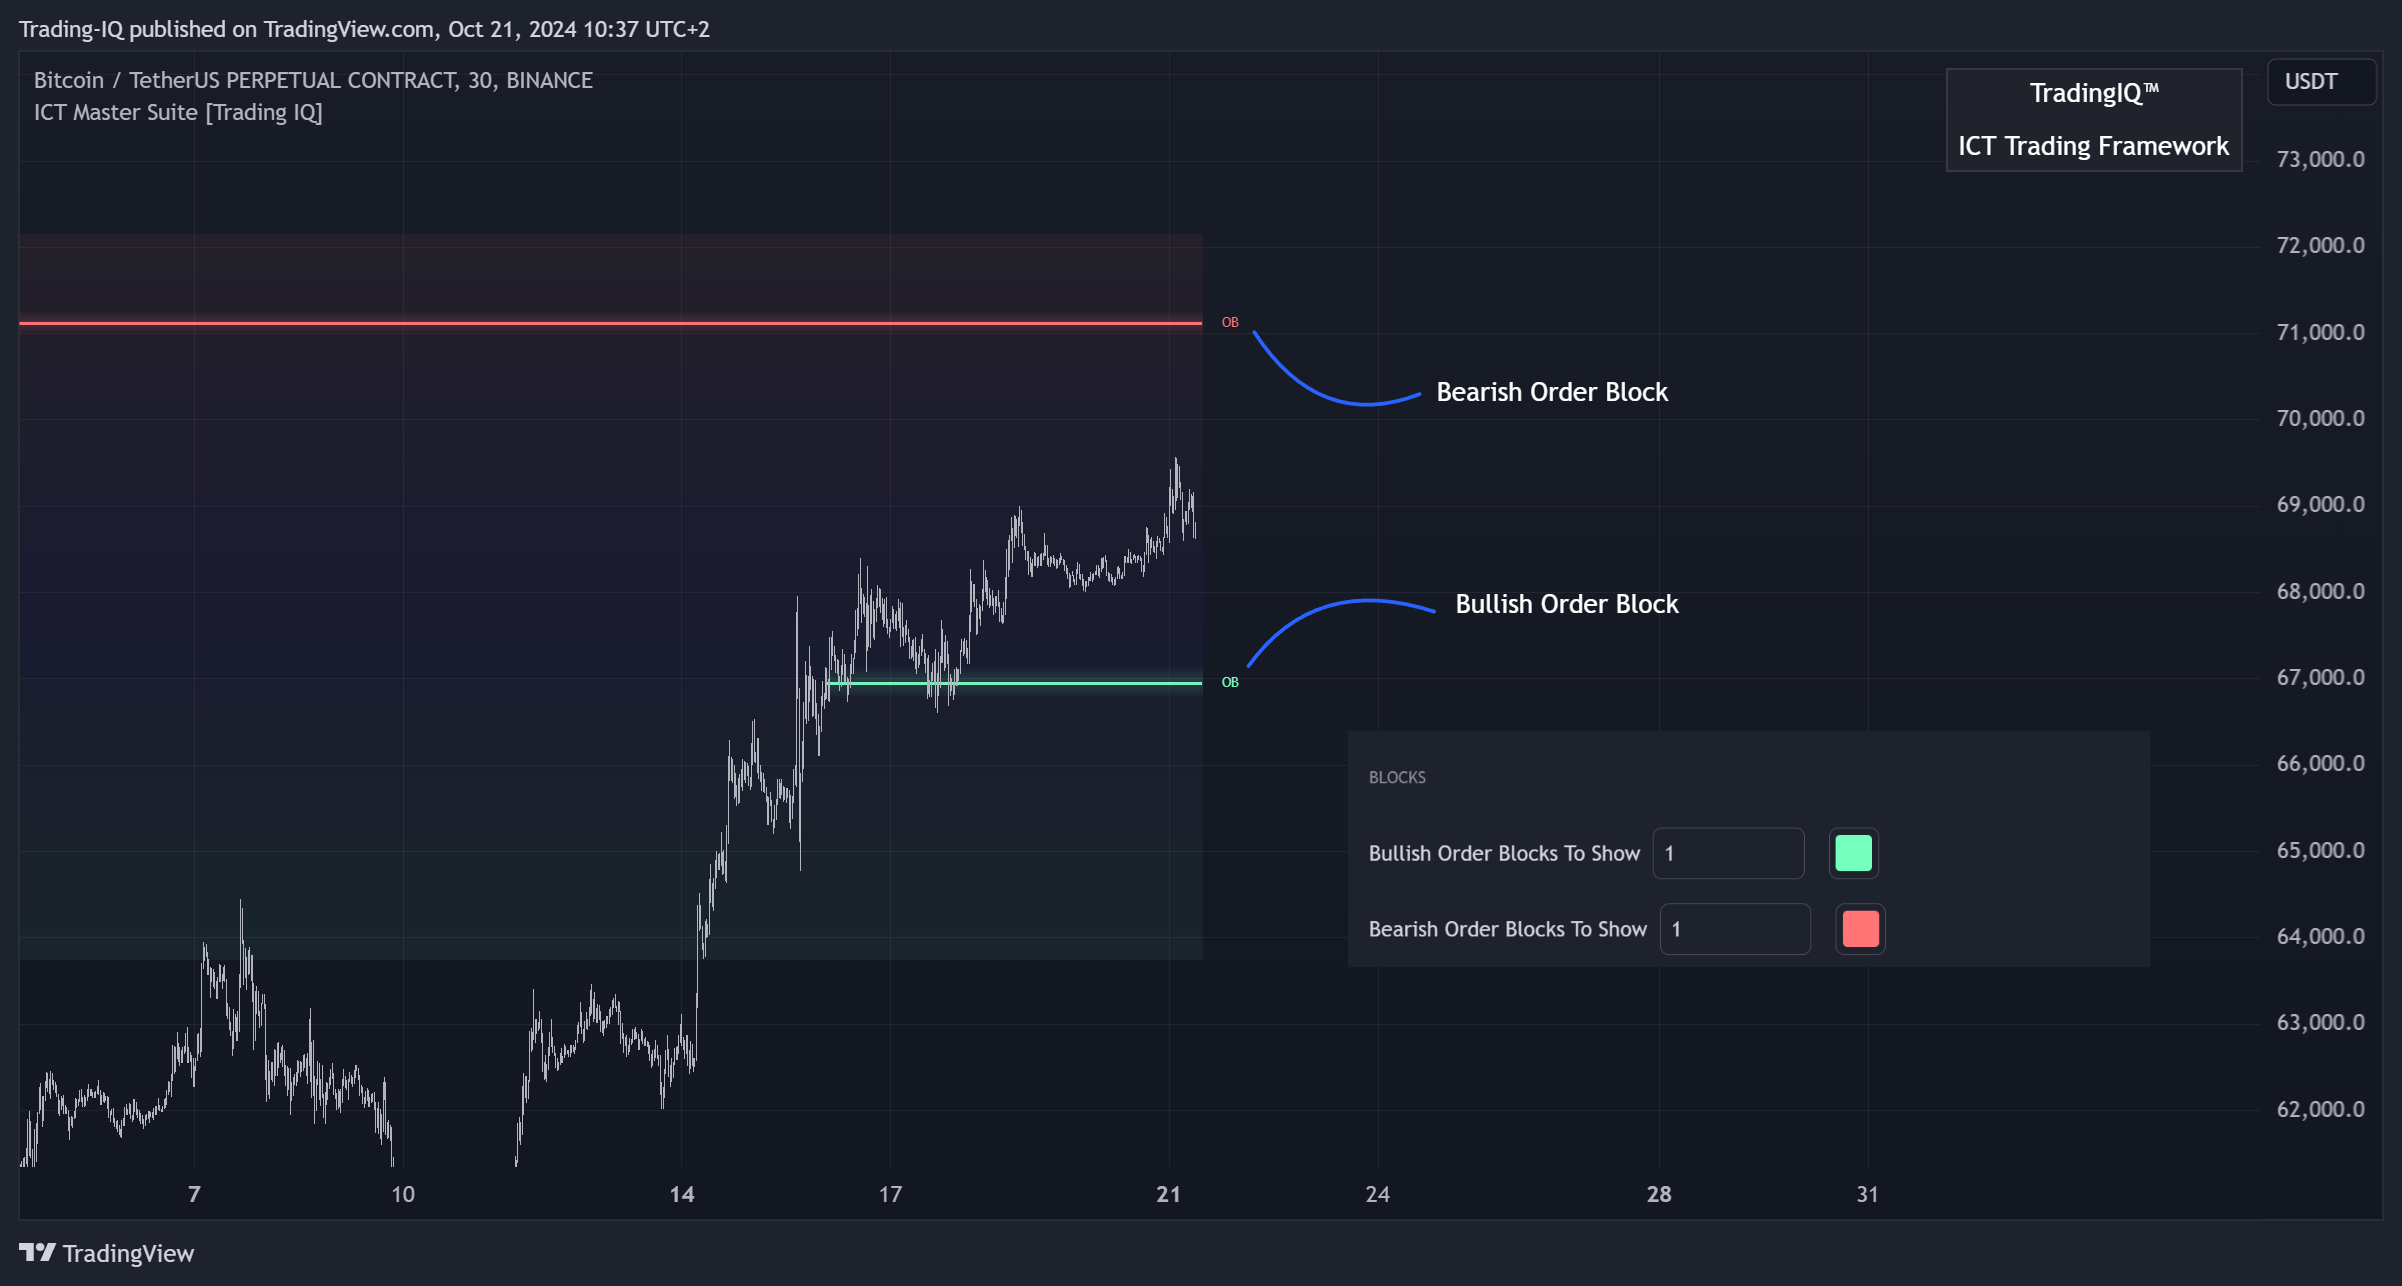This screenshot has width=2402, height=1286.
Task: Click the USDT currency button
Action: (x=2321, y=82)
